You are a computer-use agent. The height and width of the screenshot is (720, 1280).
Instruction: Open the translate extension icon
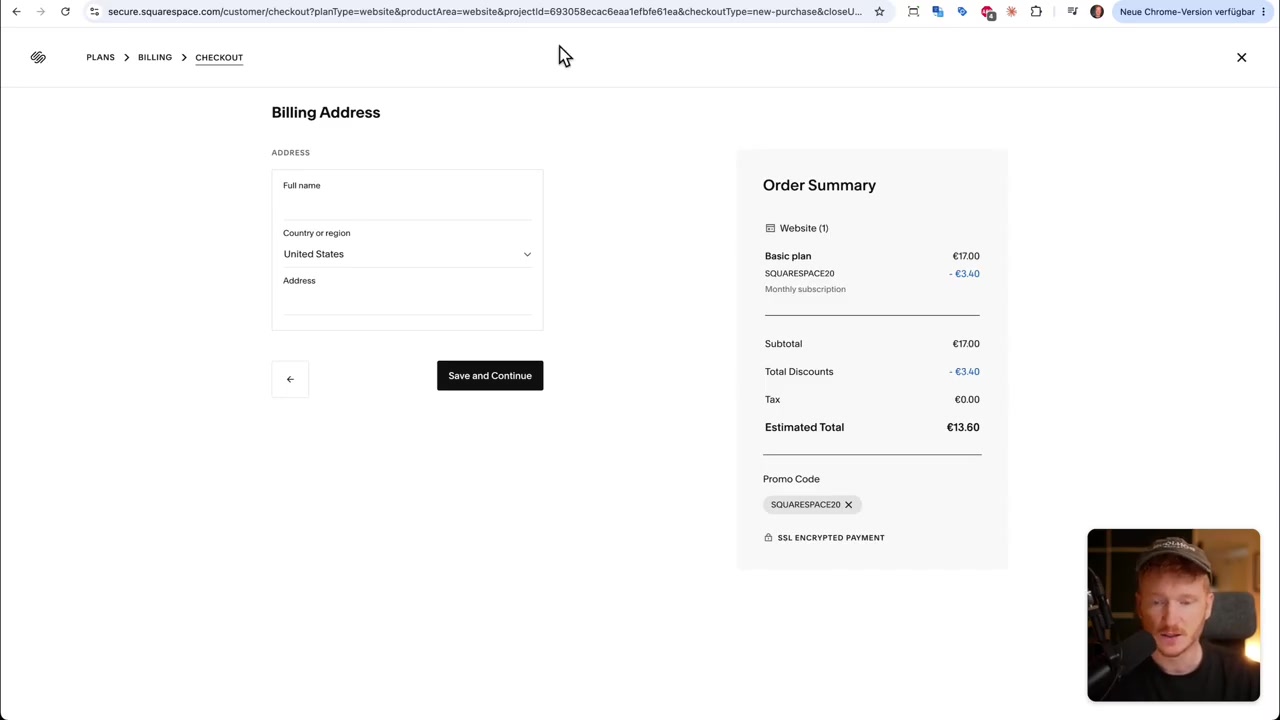[x=937, y=11]
